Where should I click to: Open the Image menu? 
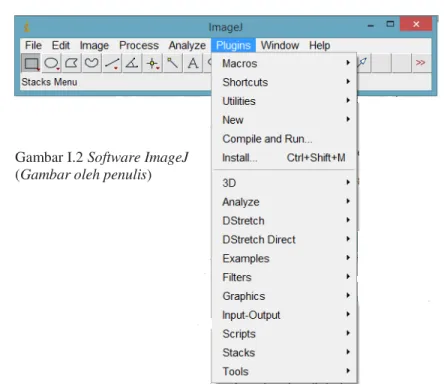point(94,45)
